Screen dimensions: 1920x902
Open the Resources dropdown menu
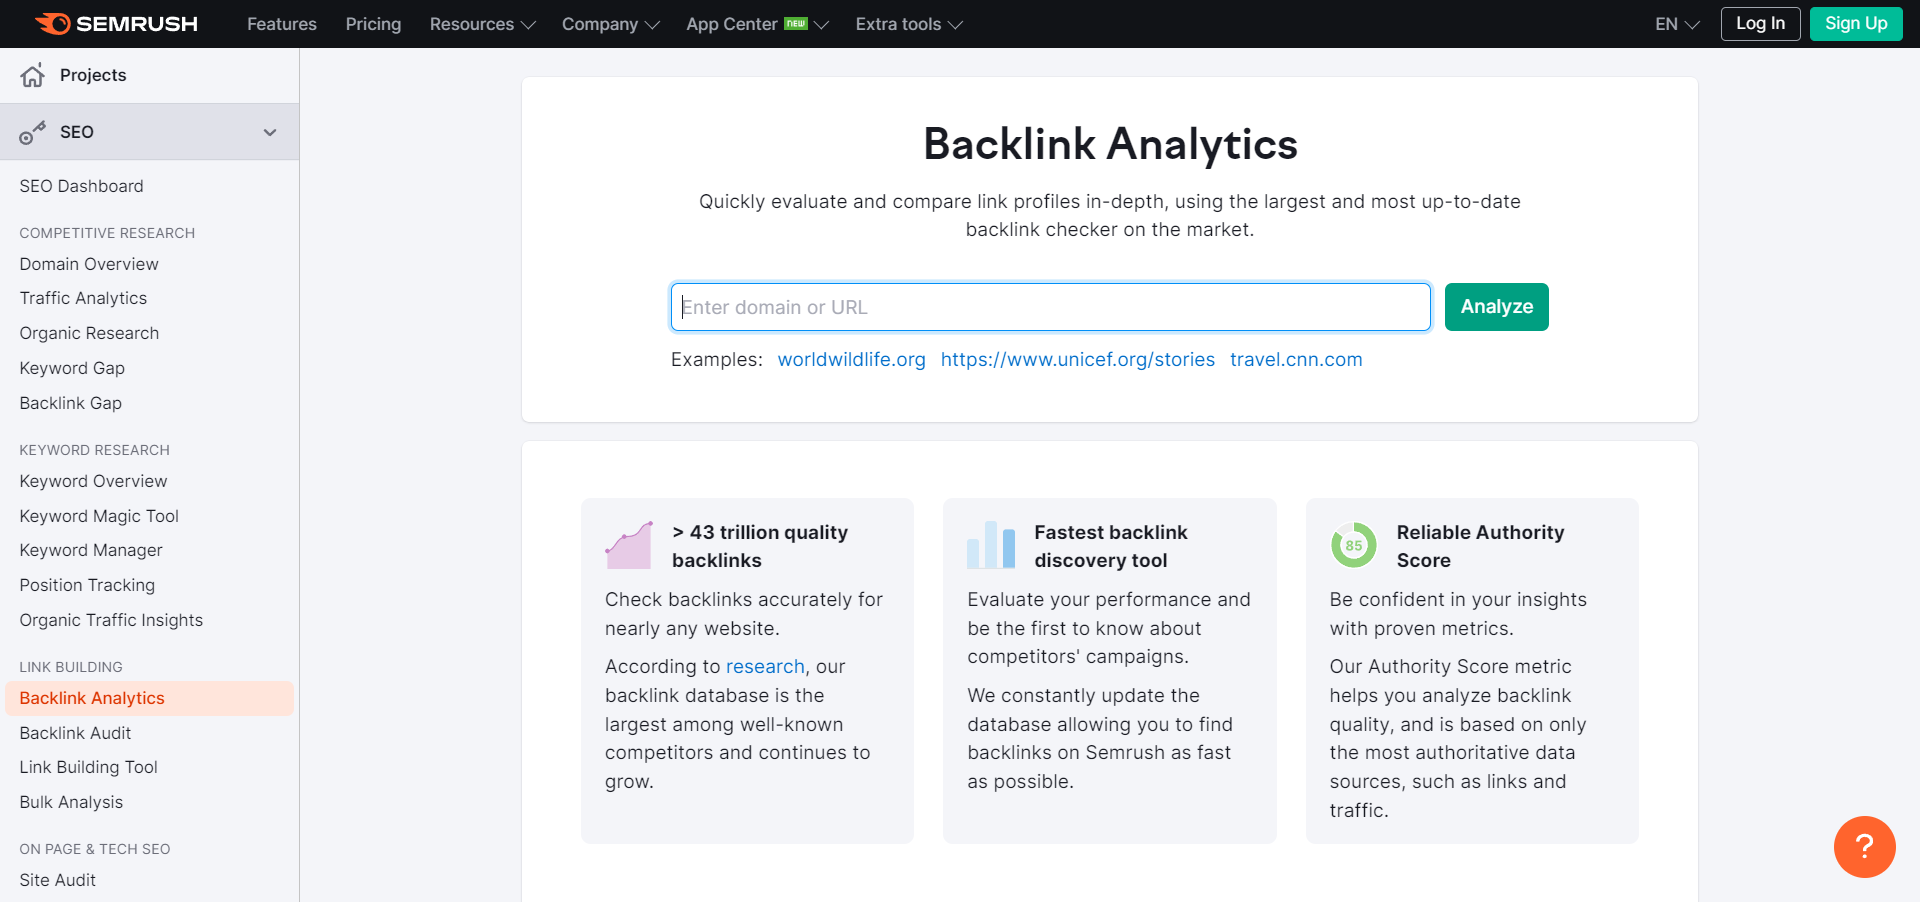(483, 24)
